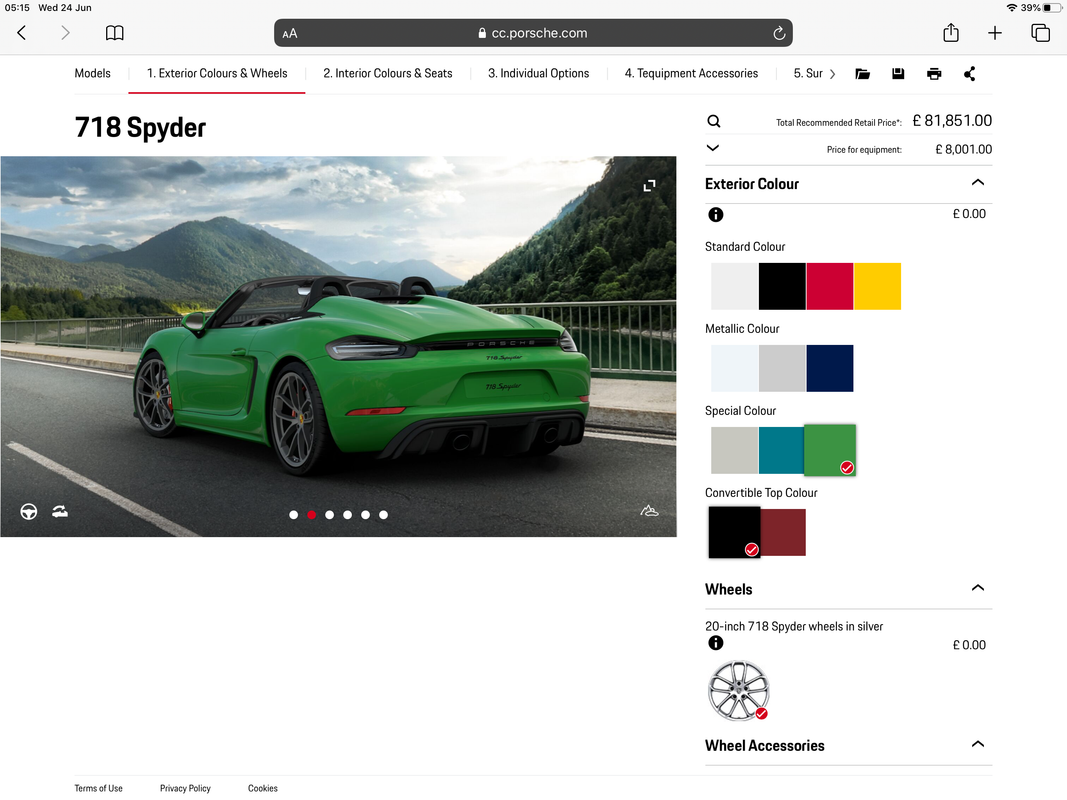This screenshot has height=800, width=1067.
Task: Open Tequipment Accessories tab
Action: (691, 73)
